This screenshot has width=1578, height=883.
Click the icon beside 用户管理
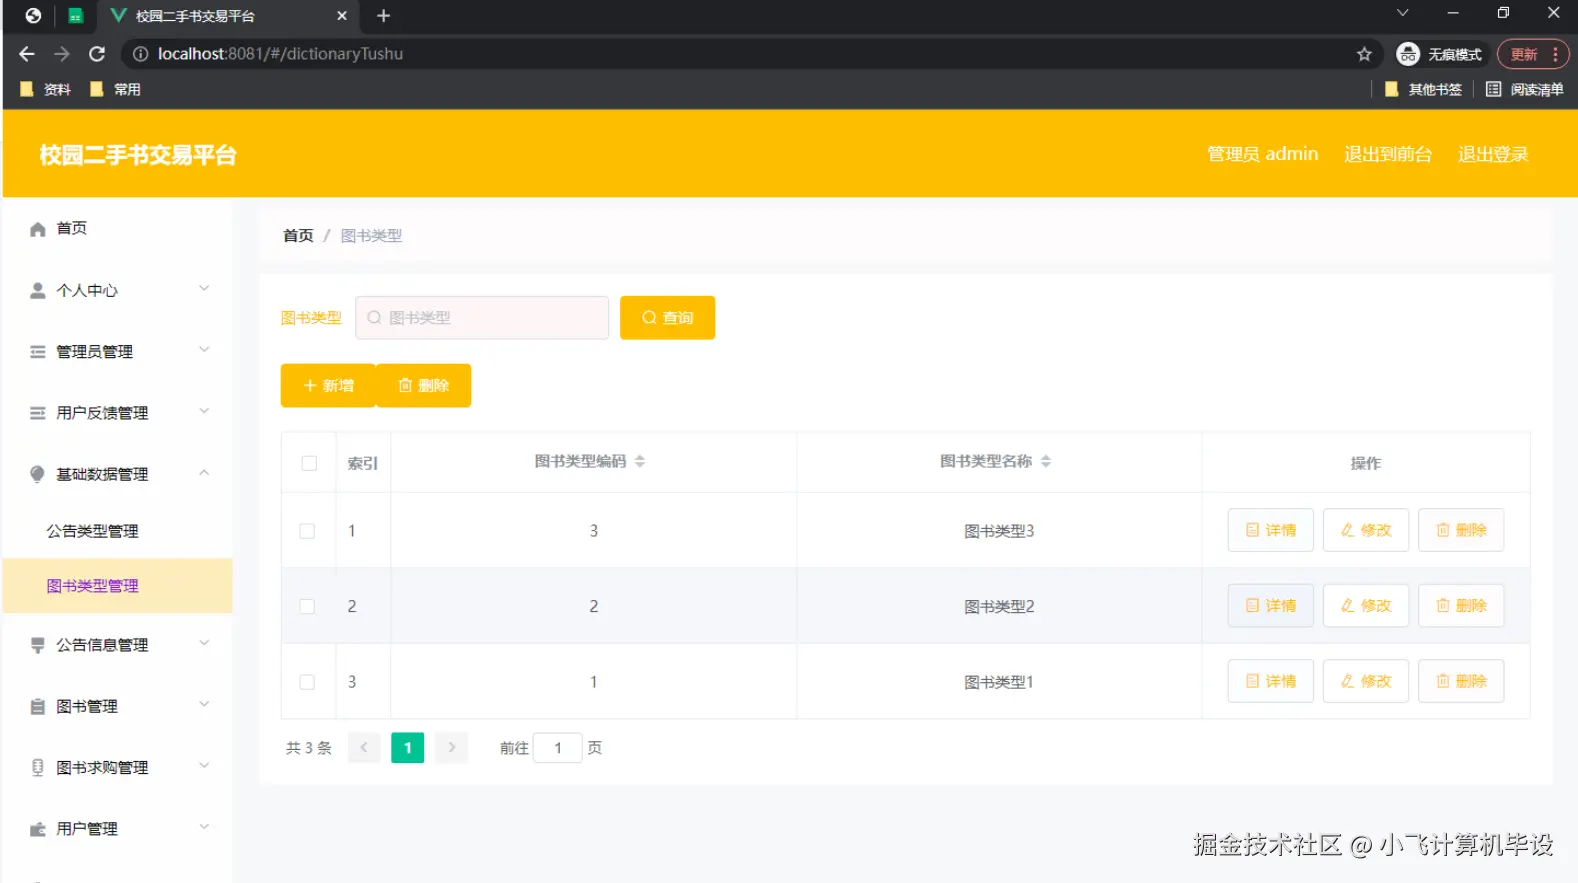point(38,829)
